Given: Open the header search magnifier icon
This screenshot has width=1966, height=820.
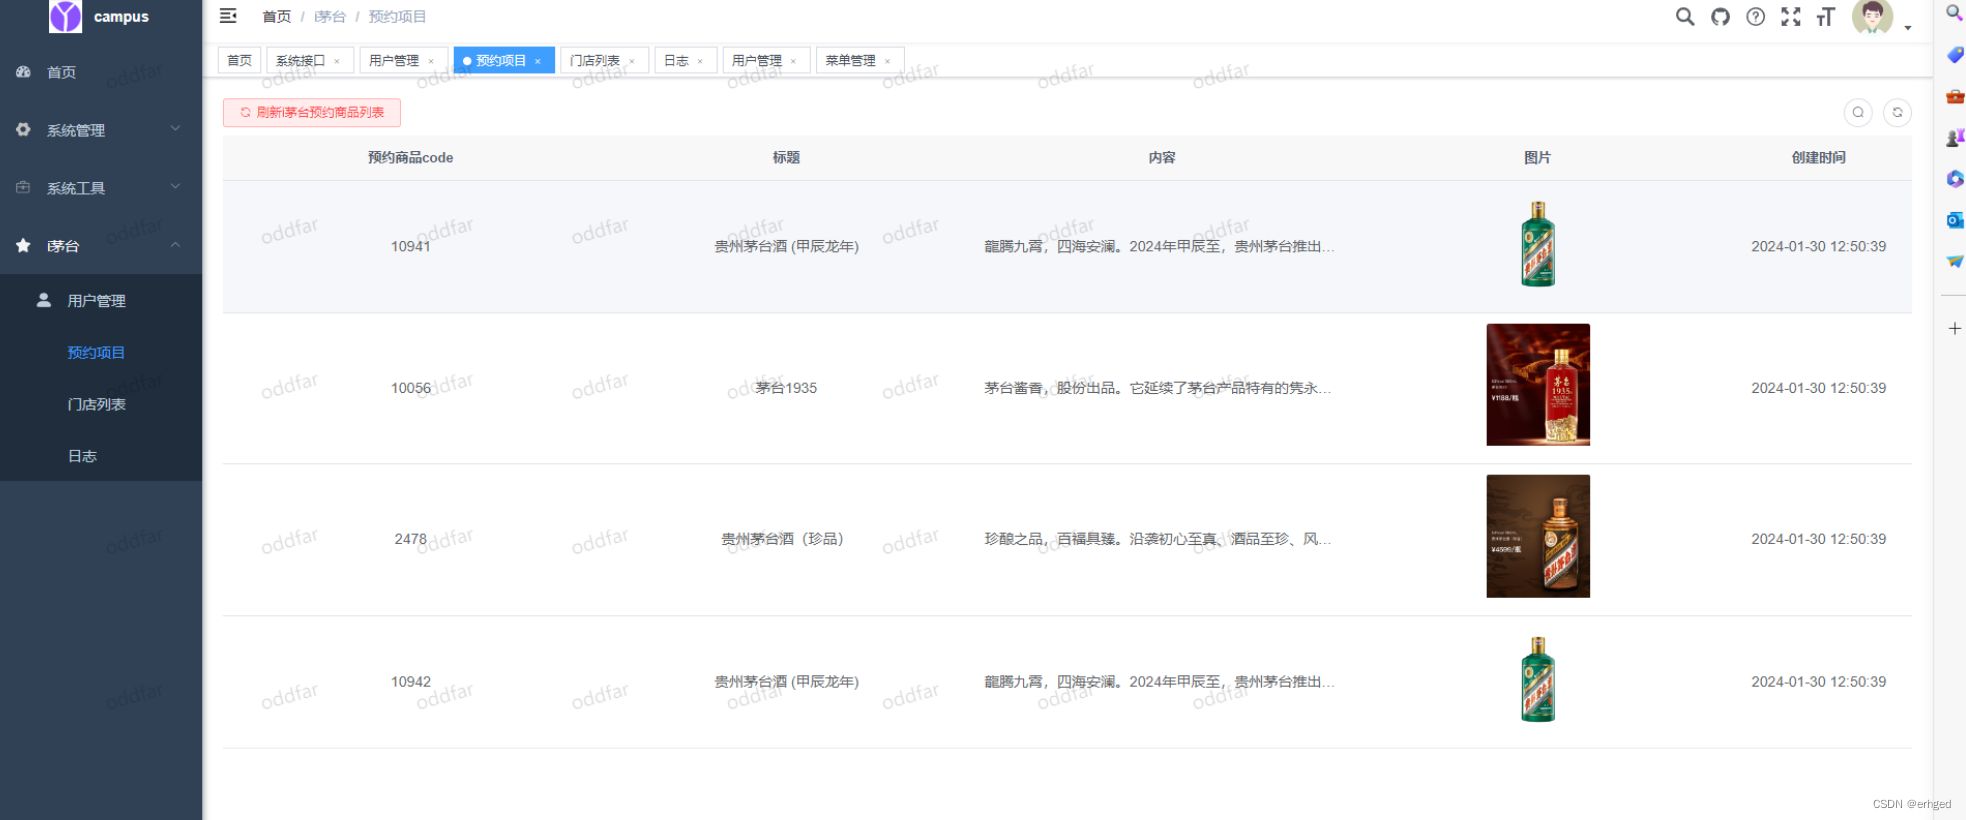Looking at the screenshot, I should (1685, 16).
